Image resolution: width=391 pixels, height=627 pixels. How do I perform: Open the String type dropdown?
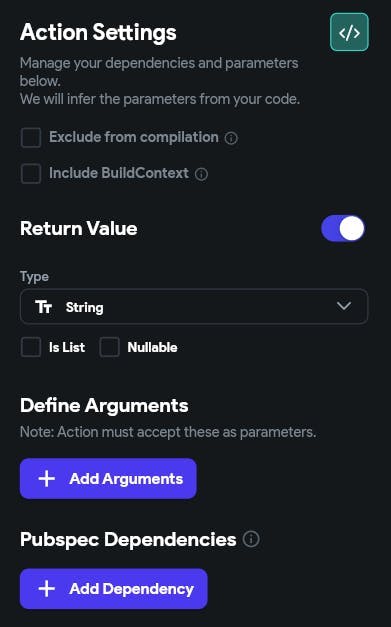(x=194, y=306)
